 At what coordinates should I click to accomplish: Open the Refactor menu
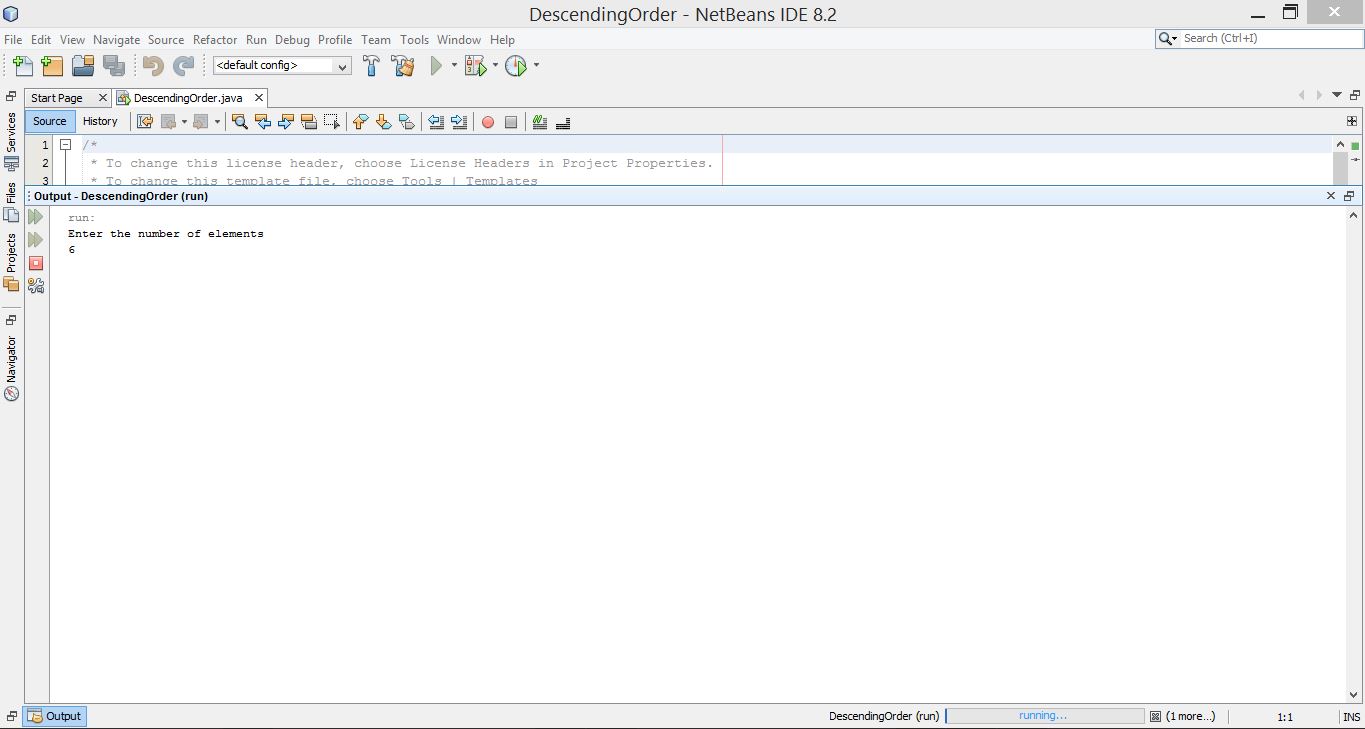coord(215,40)
